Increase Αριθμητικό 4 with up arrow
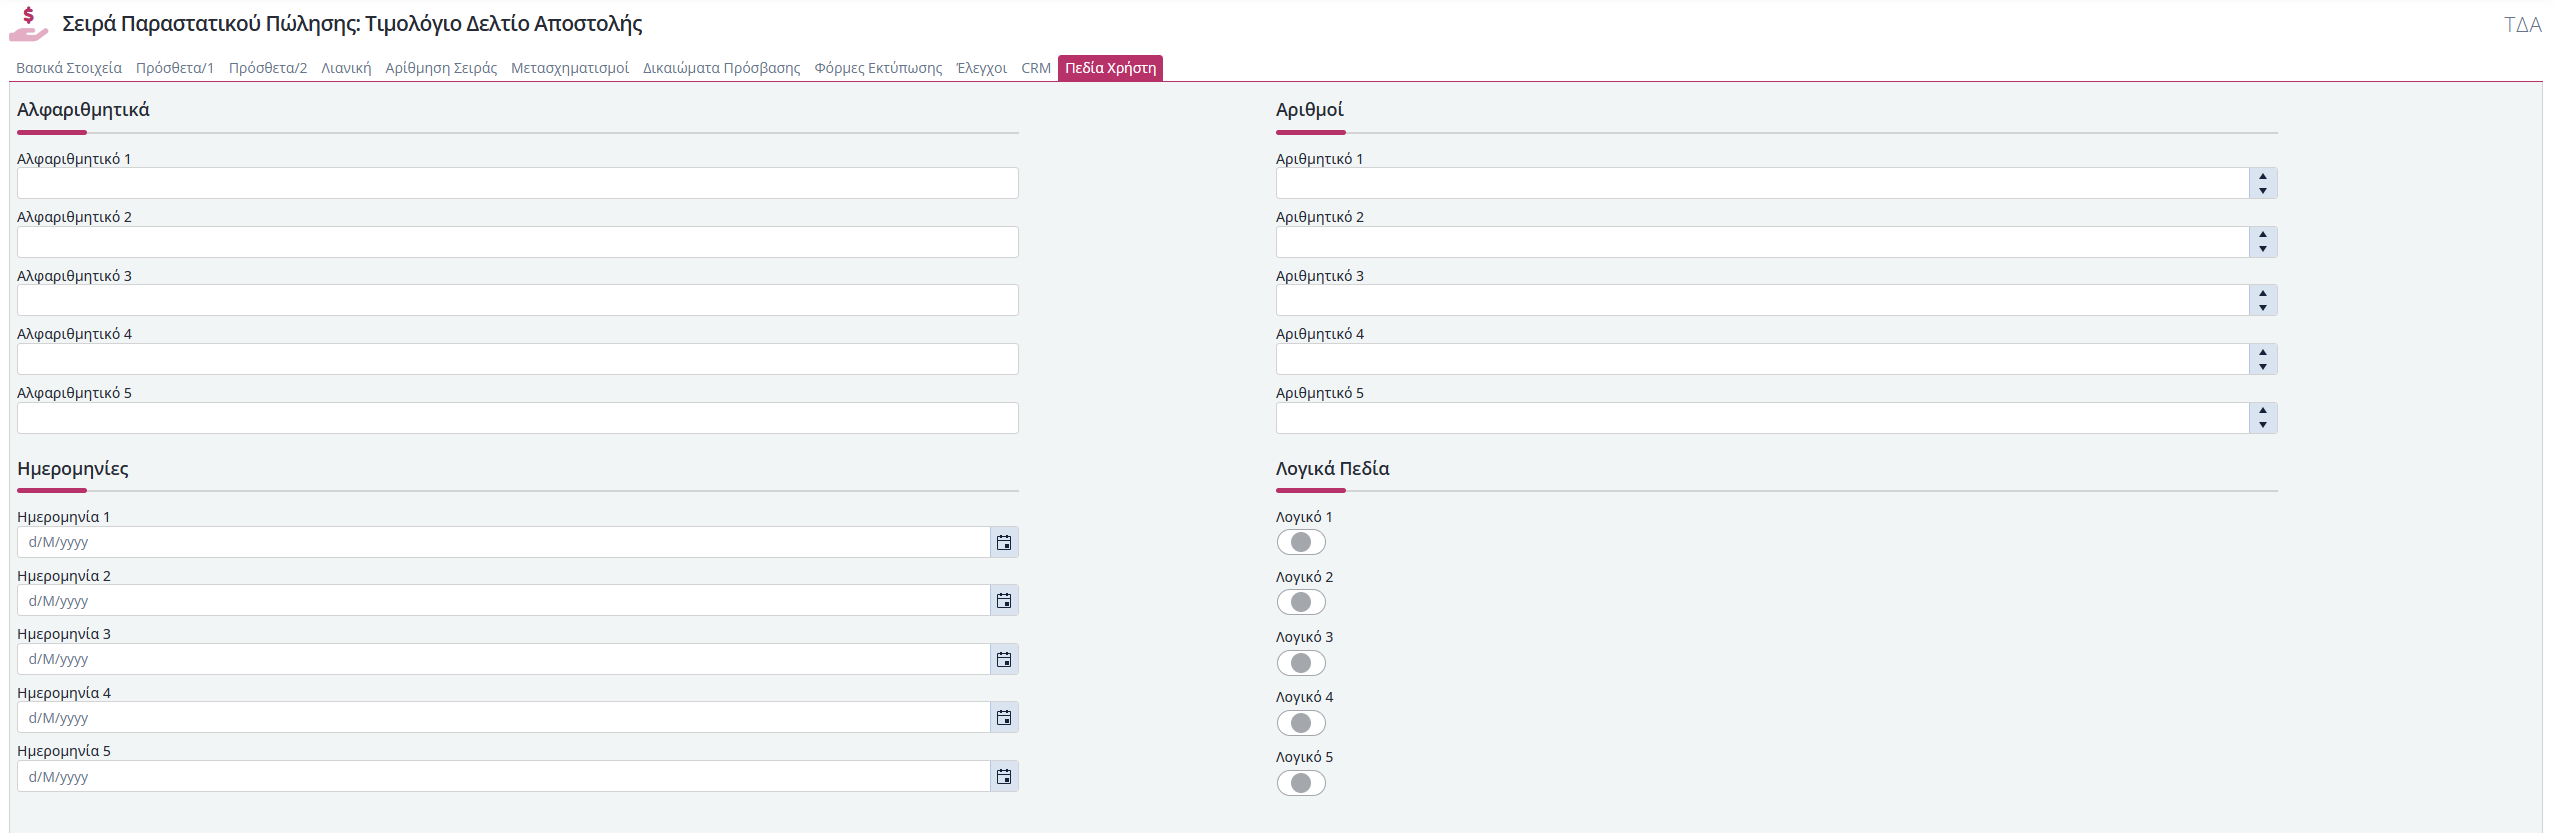2555x833 pixels. (2263, 352)
